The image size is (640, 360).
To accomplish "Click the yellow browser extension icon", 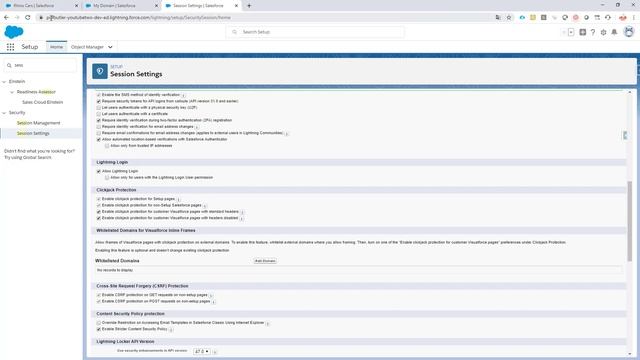I will 533,18.
